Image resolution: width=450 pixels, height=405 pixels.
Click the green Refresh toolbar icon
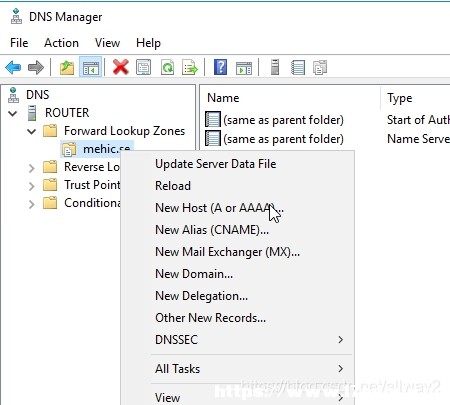click(x=167, y=67)
